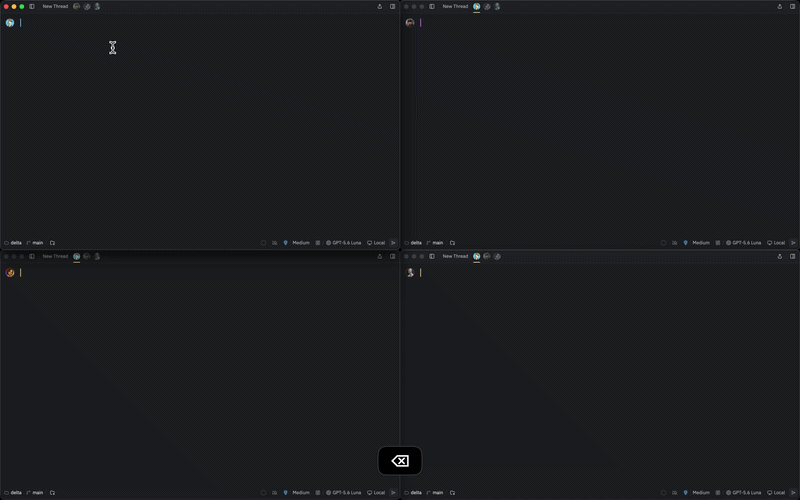The image size is (800, 500).
Task: Open the main branch selector in the top-right window
Action: pos(435,243)
